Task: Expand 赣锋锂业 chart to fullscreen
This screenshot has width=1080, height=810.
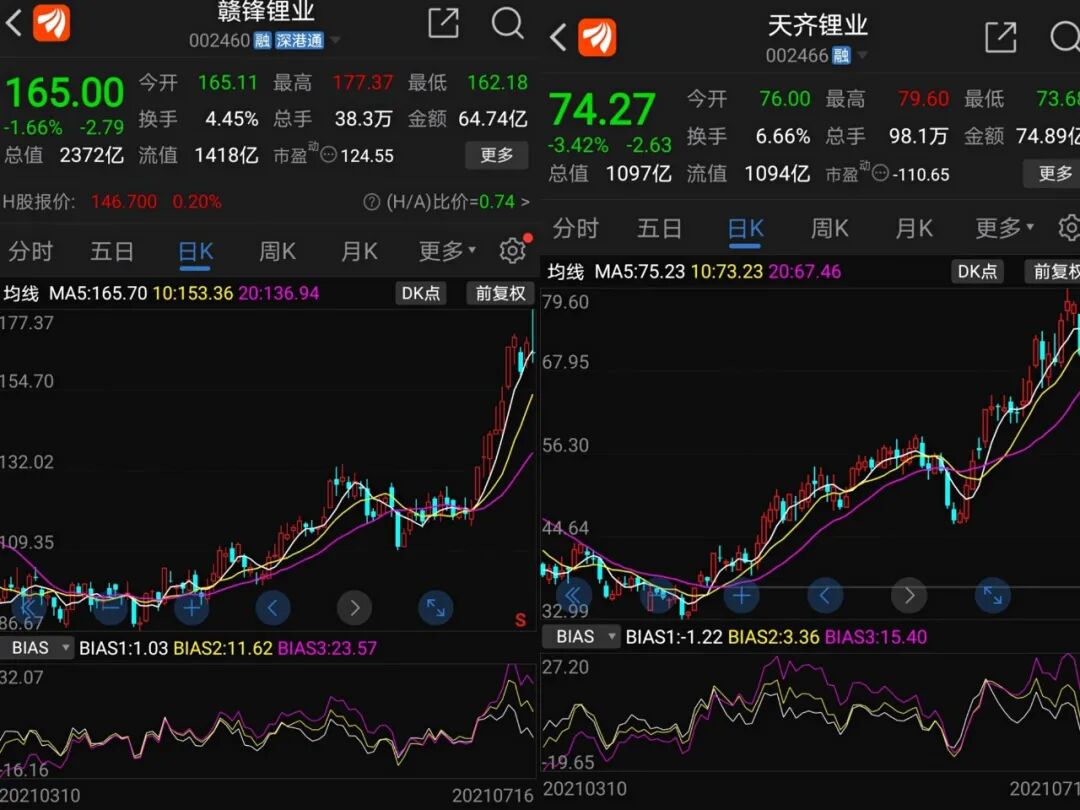Action: [x=435, y=608]
